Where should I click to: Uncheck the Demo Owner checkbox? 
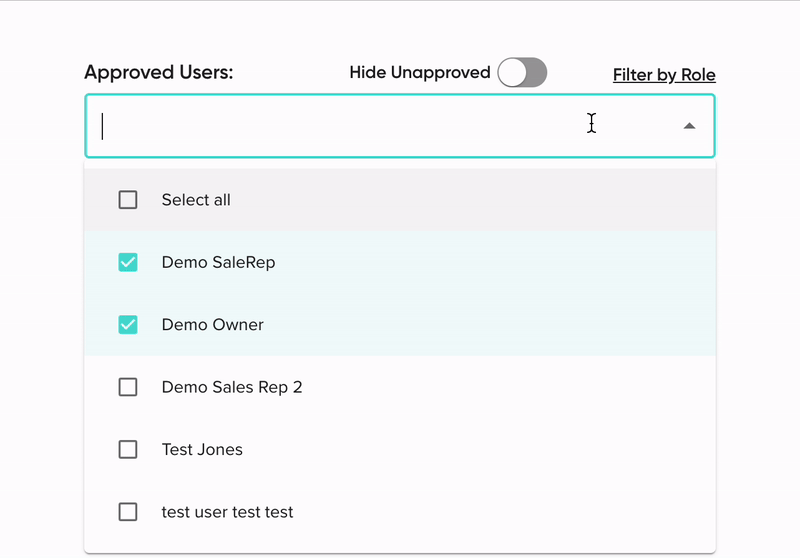(x=128, y=325)
